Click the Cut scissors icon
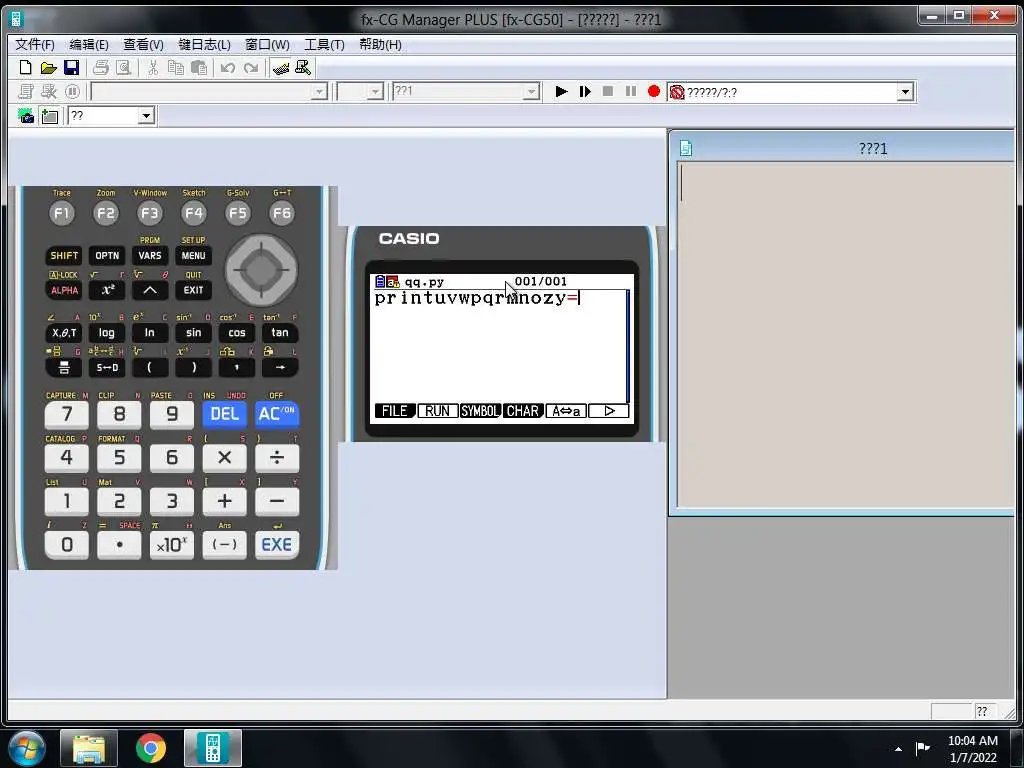This screenshot has width=1024, height=768. click(153, 67)
